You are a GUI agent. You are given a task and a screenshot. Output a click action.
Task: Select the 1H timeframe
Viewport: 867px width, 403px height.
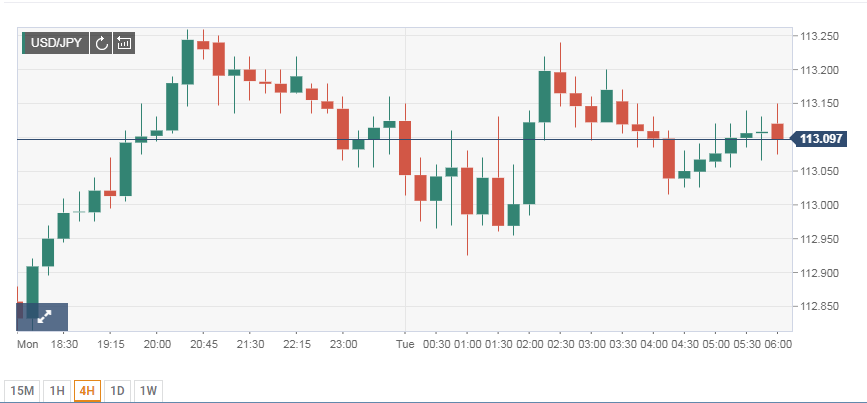point(57,389)
